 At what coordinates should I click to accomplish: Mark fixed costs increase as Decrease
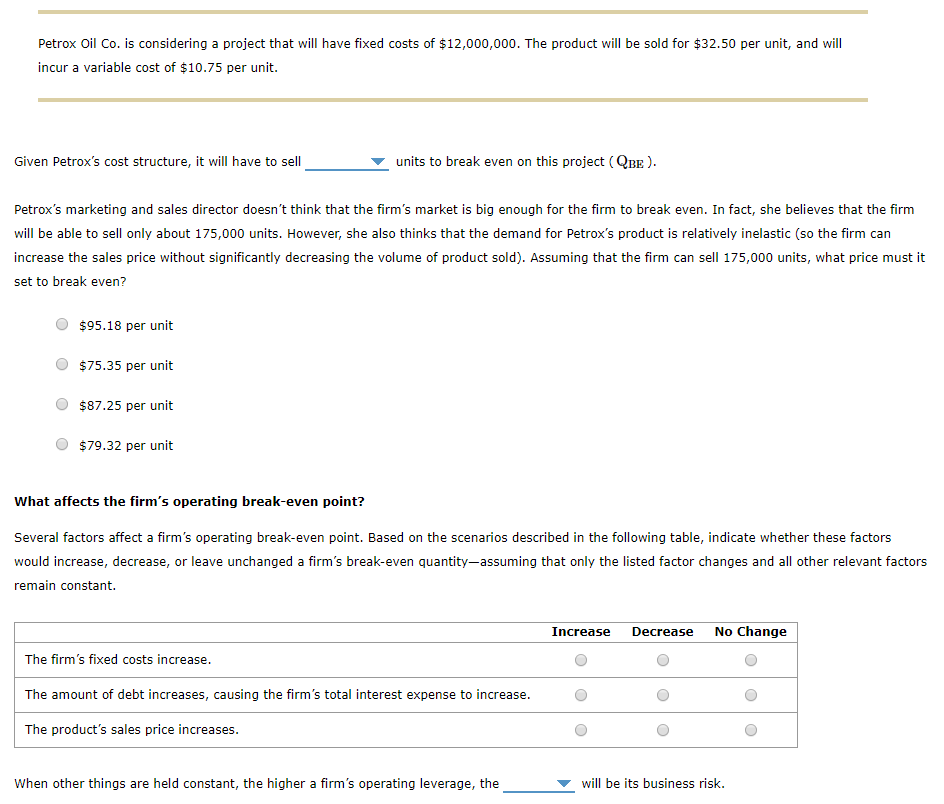click(663, 660)
